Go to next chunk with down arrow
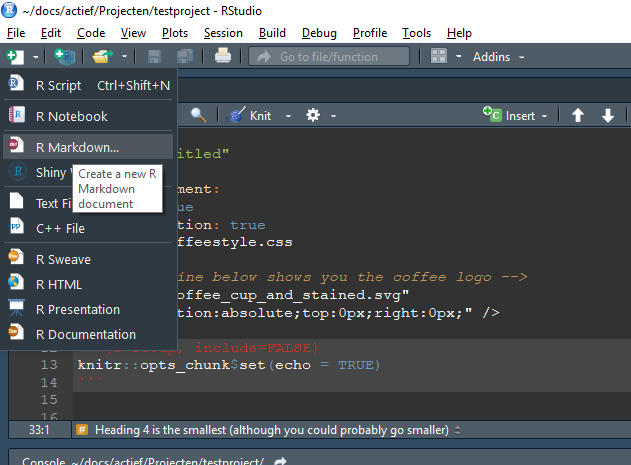 coord(608,116)
